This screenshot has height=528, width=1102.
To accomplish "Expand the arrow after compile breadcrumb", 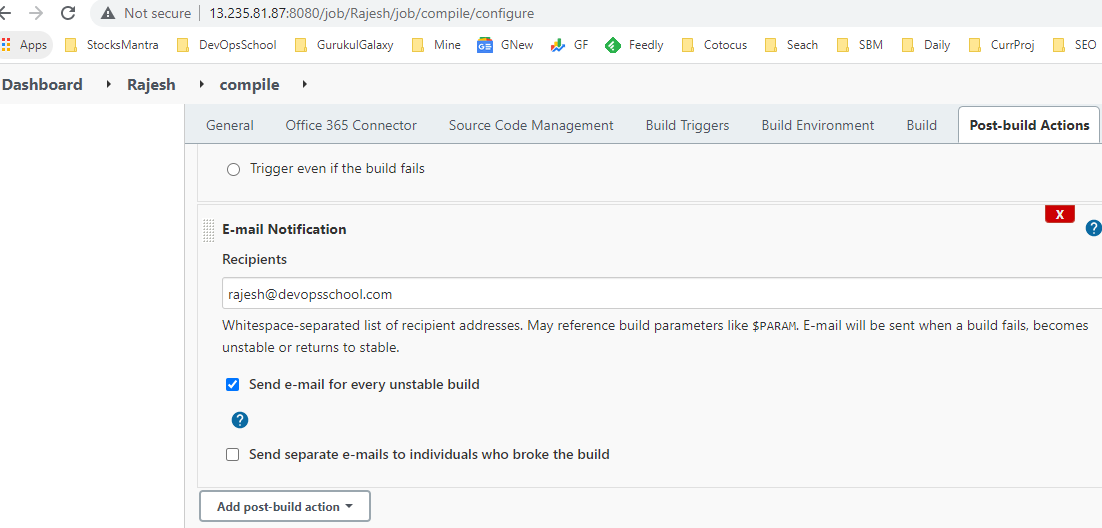I will 304,85.
